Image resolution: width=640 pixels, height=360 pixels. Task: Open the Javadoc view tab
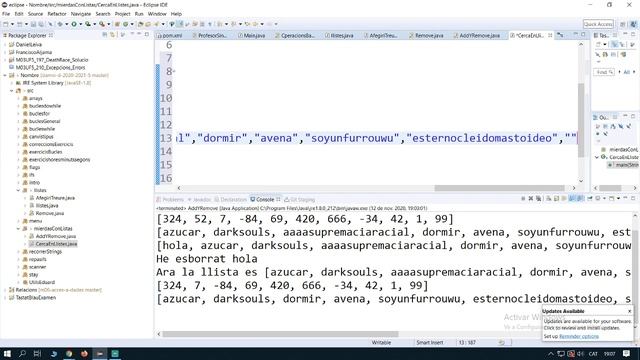pyautogui.click(x=199, y=200)
